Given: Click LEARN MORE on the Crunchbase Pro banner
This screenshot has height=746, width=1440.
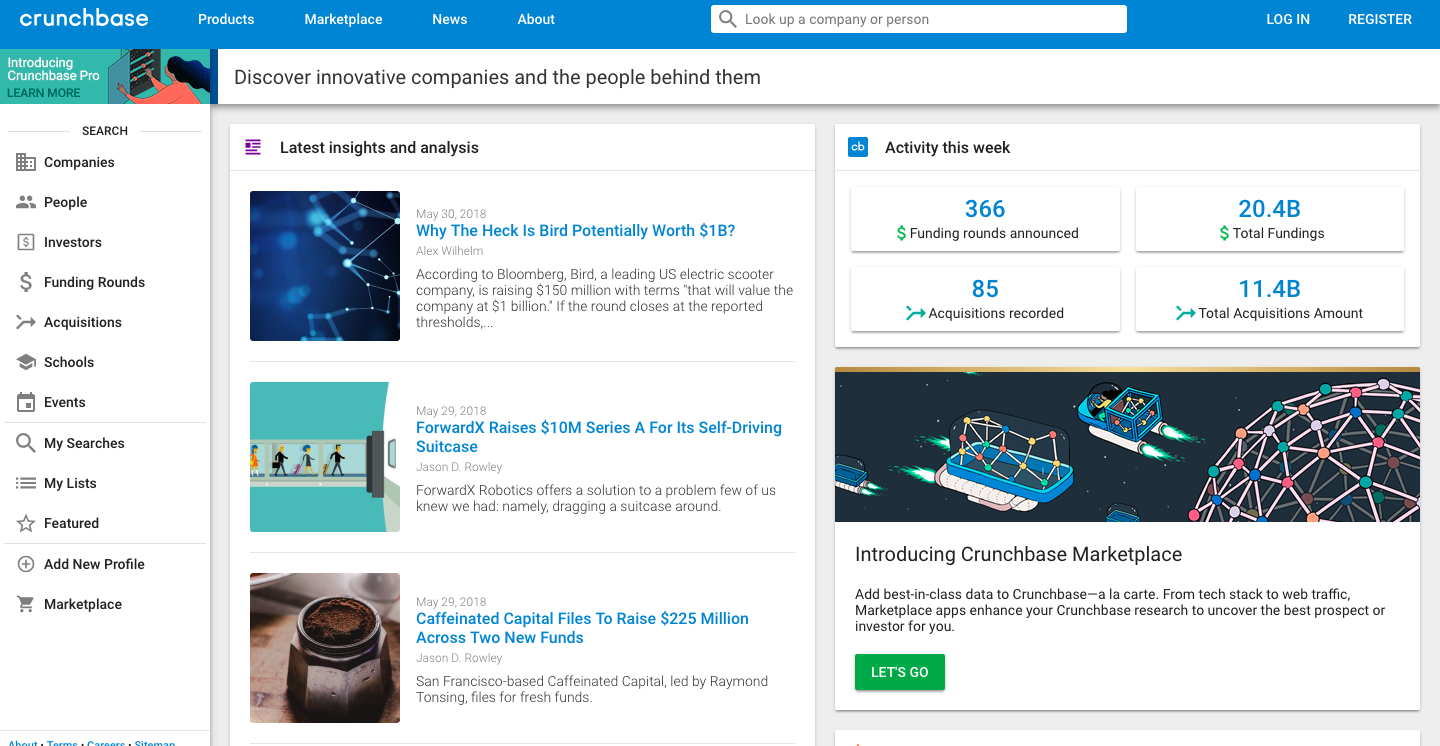Looking at the screenshot, I should [x=44, y=93].
